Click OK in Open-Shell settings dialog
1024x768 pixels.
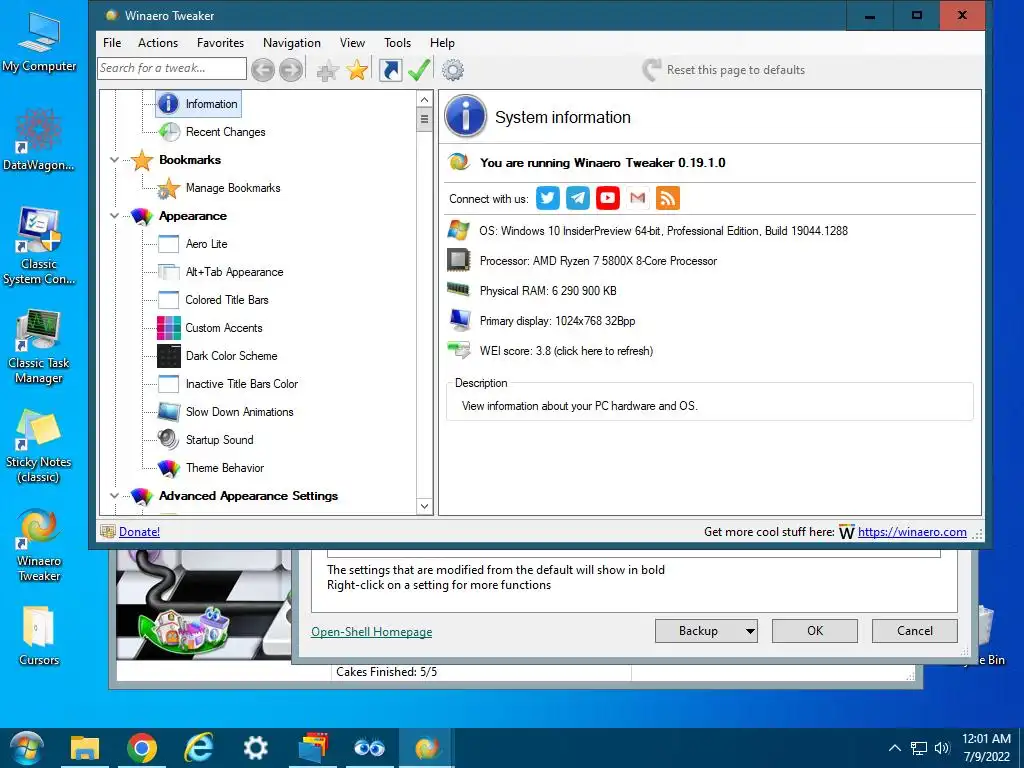coord(815,632)
